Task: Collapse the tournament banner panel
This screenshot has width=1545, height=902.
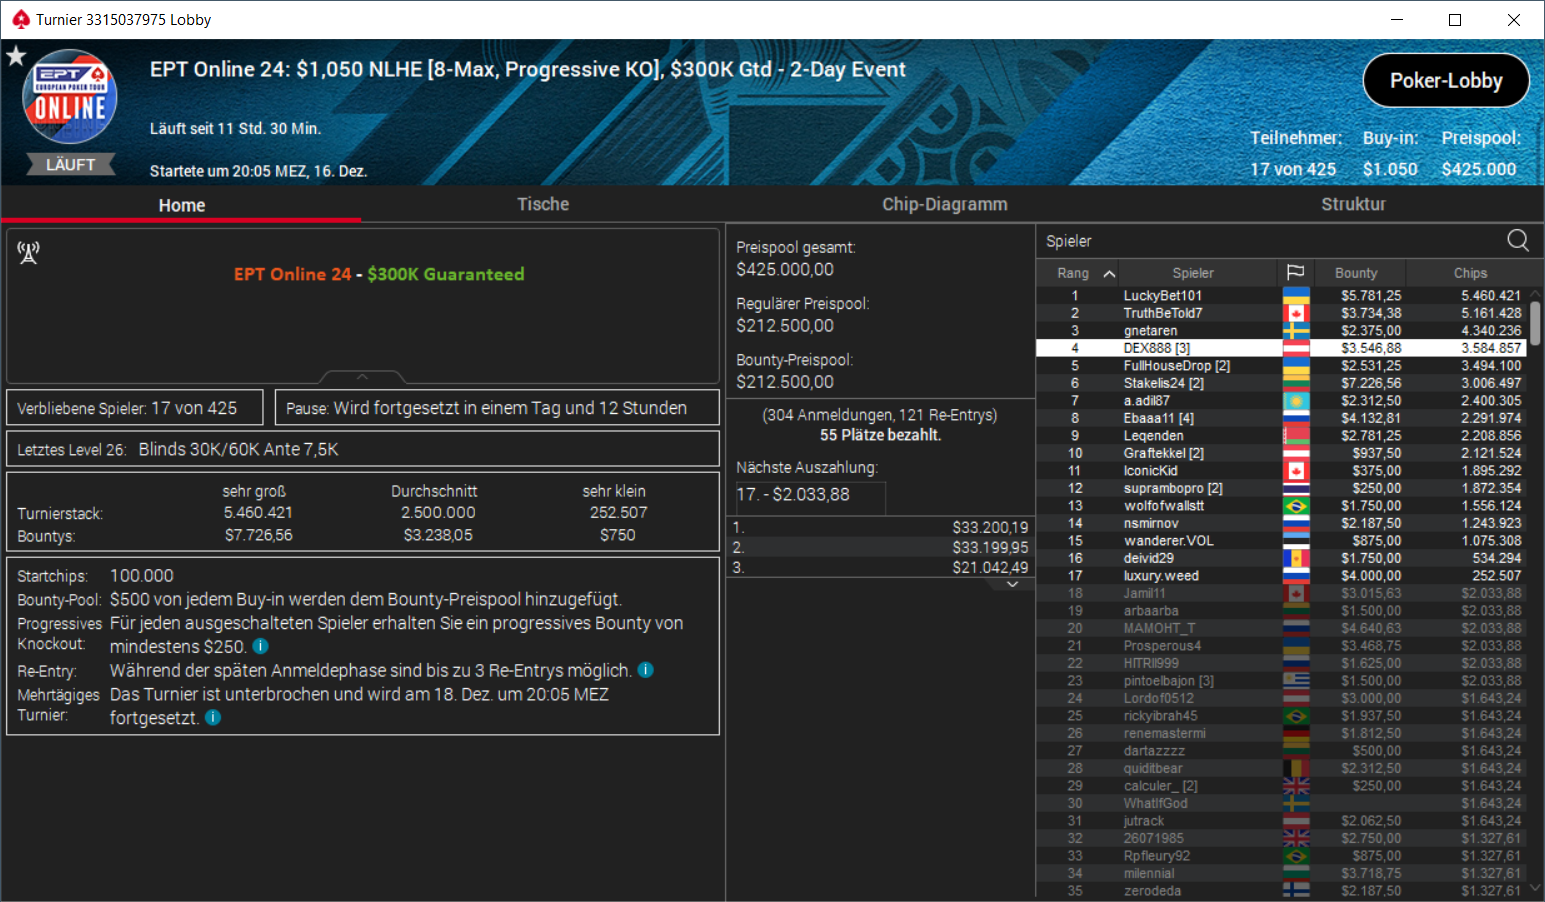Action: [x=363, y=377]
